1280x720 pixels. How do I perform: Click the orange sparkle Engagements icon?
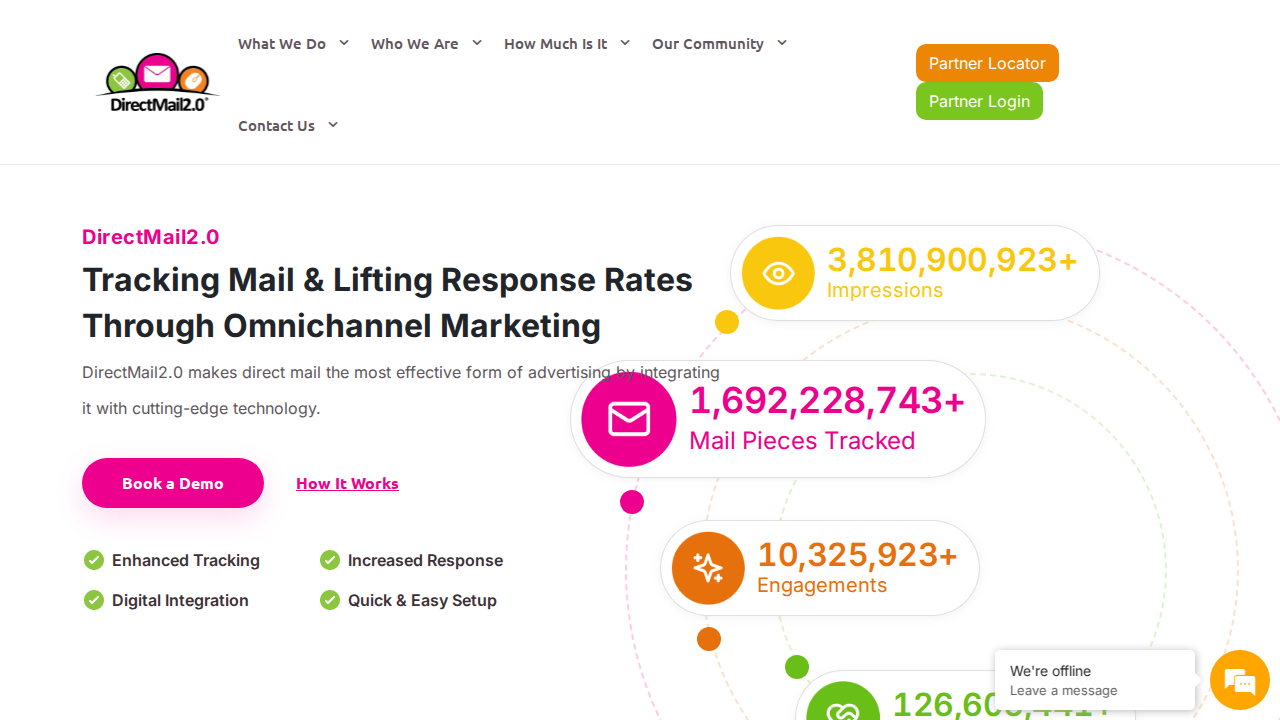coord(708,568)
